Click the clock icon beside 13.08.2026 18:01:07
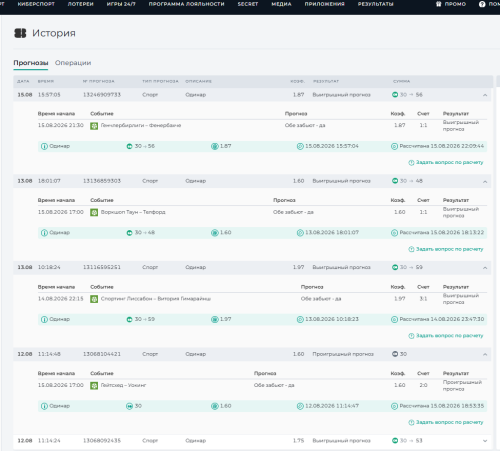 (300, 233)
